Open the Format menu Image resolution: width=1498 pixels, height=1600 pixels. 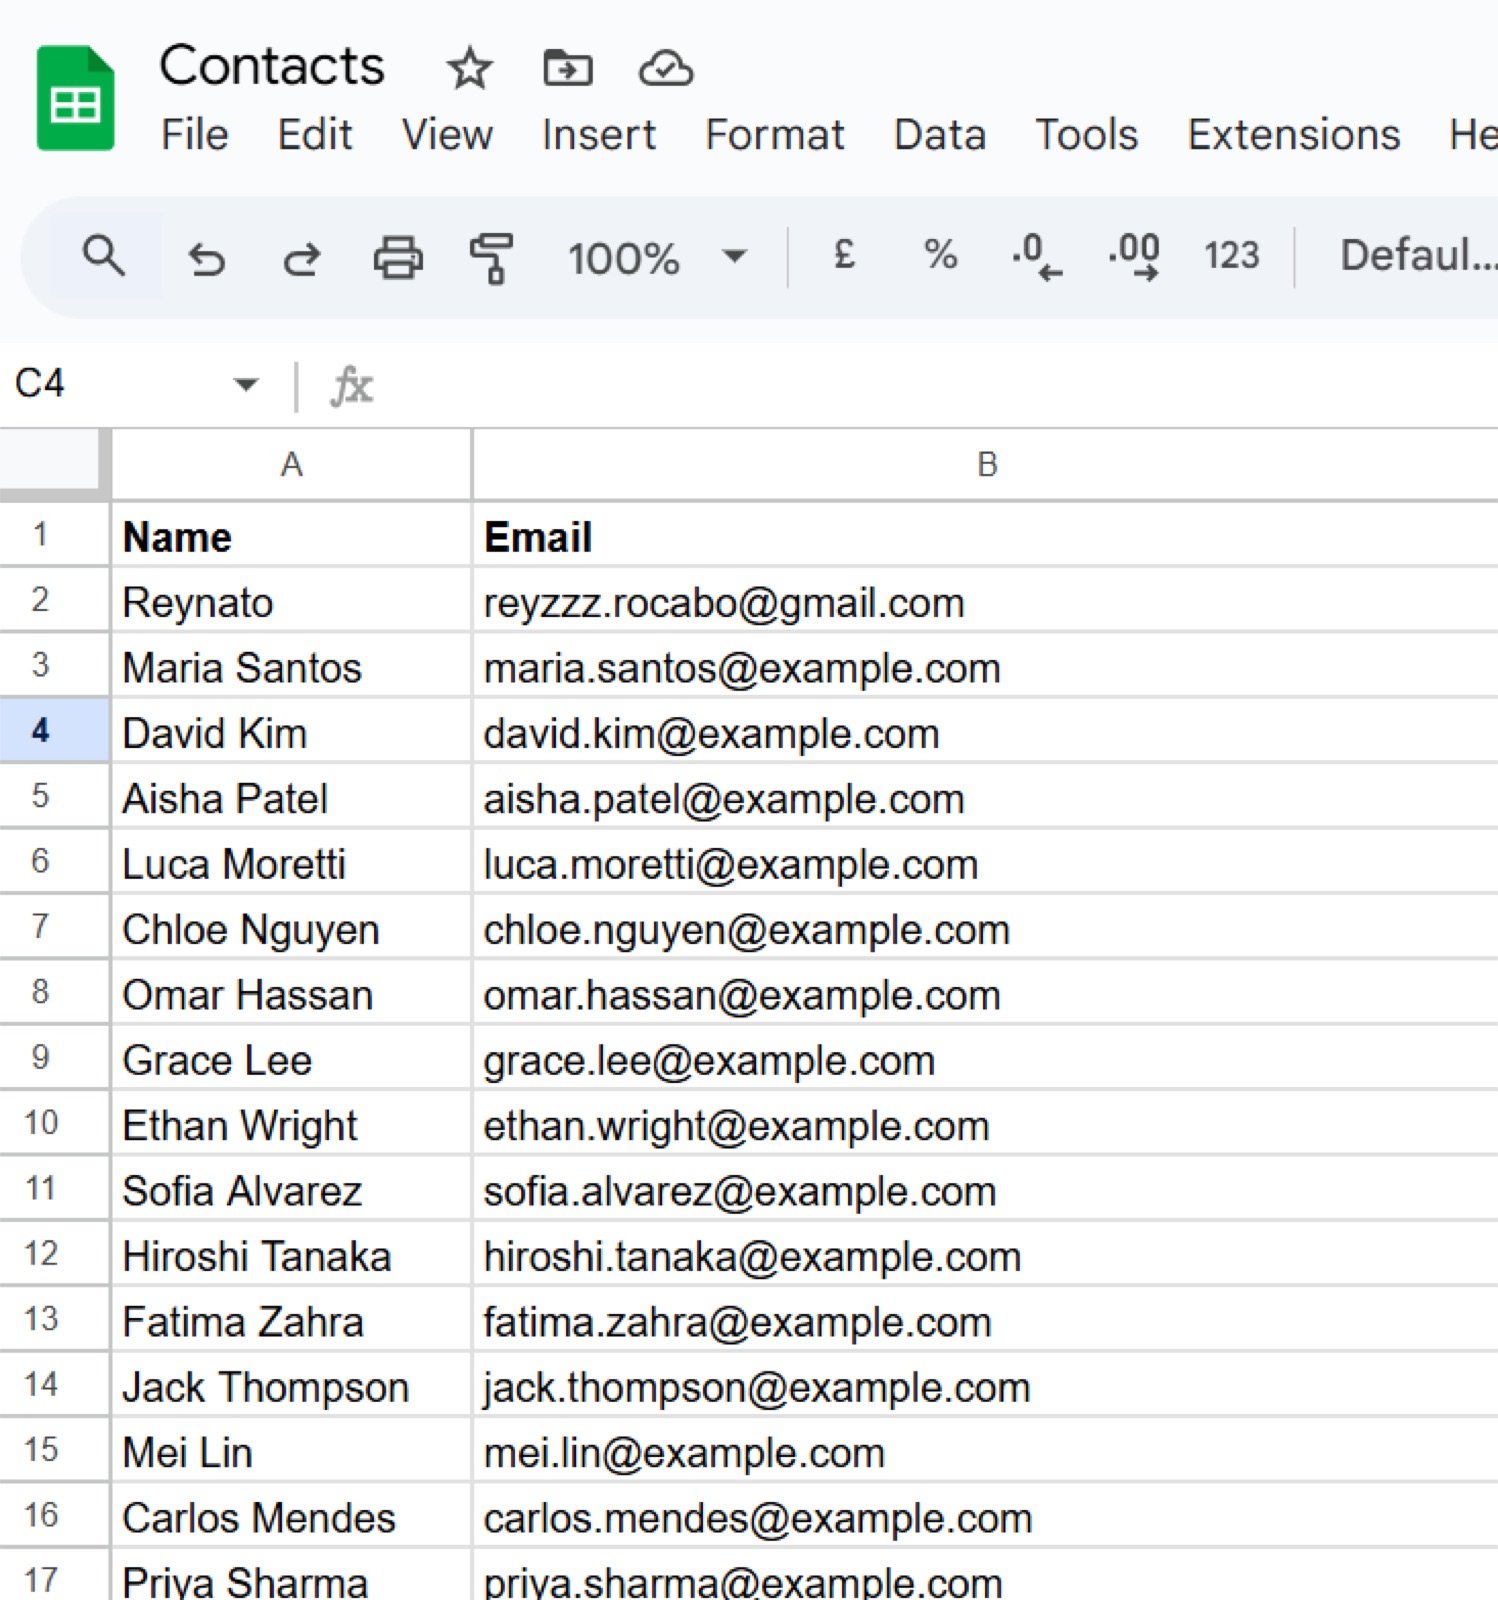point(775,135)
